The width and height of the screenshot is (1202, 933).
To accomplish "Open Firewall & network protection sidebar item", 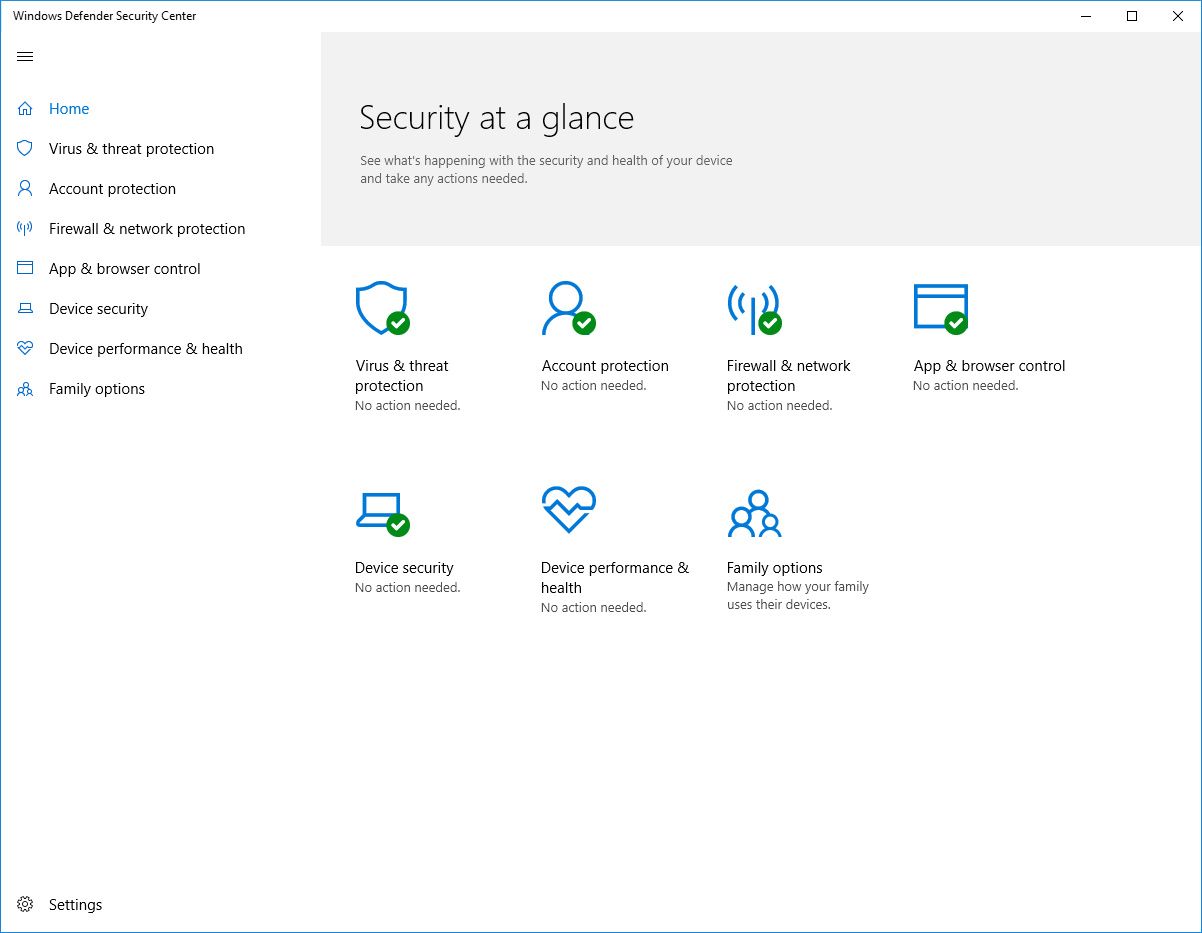I will point(147,228).
